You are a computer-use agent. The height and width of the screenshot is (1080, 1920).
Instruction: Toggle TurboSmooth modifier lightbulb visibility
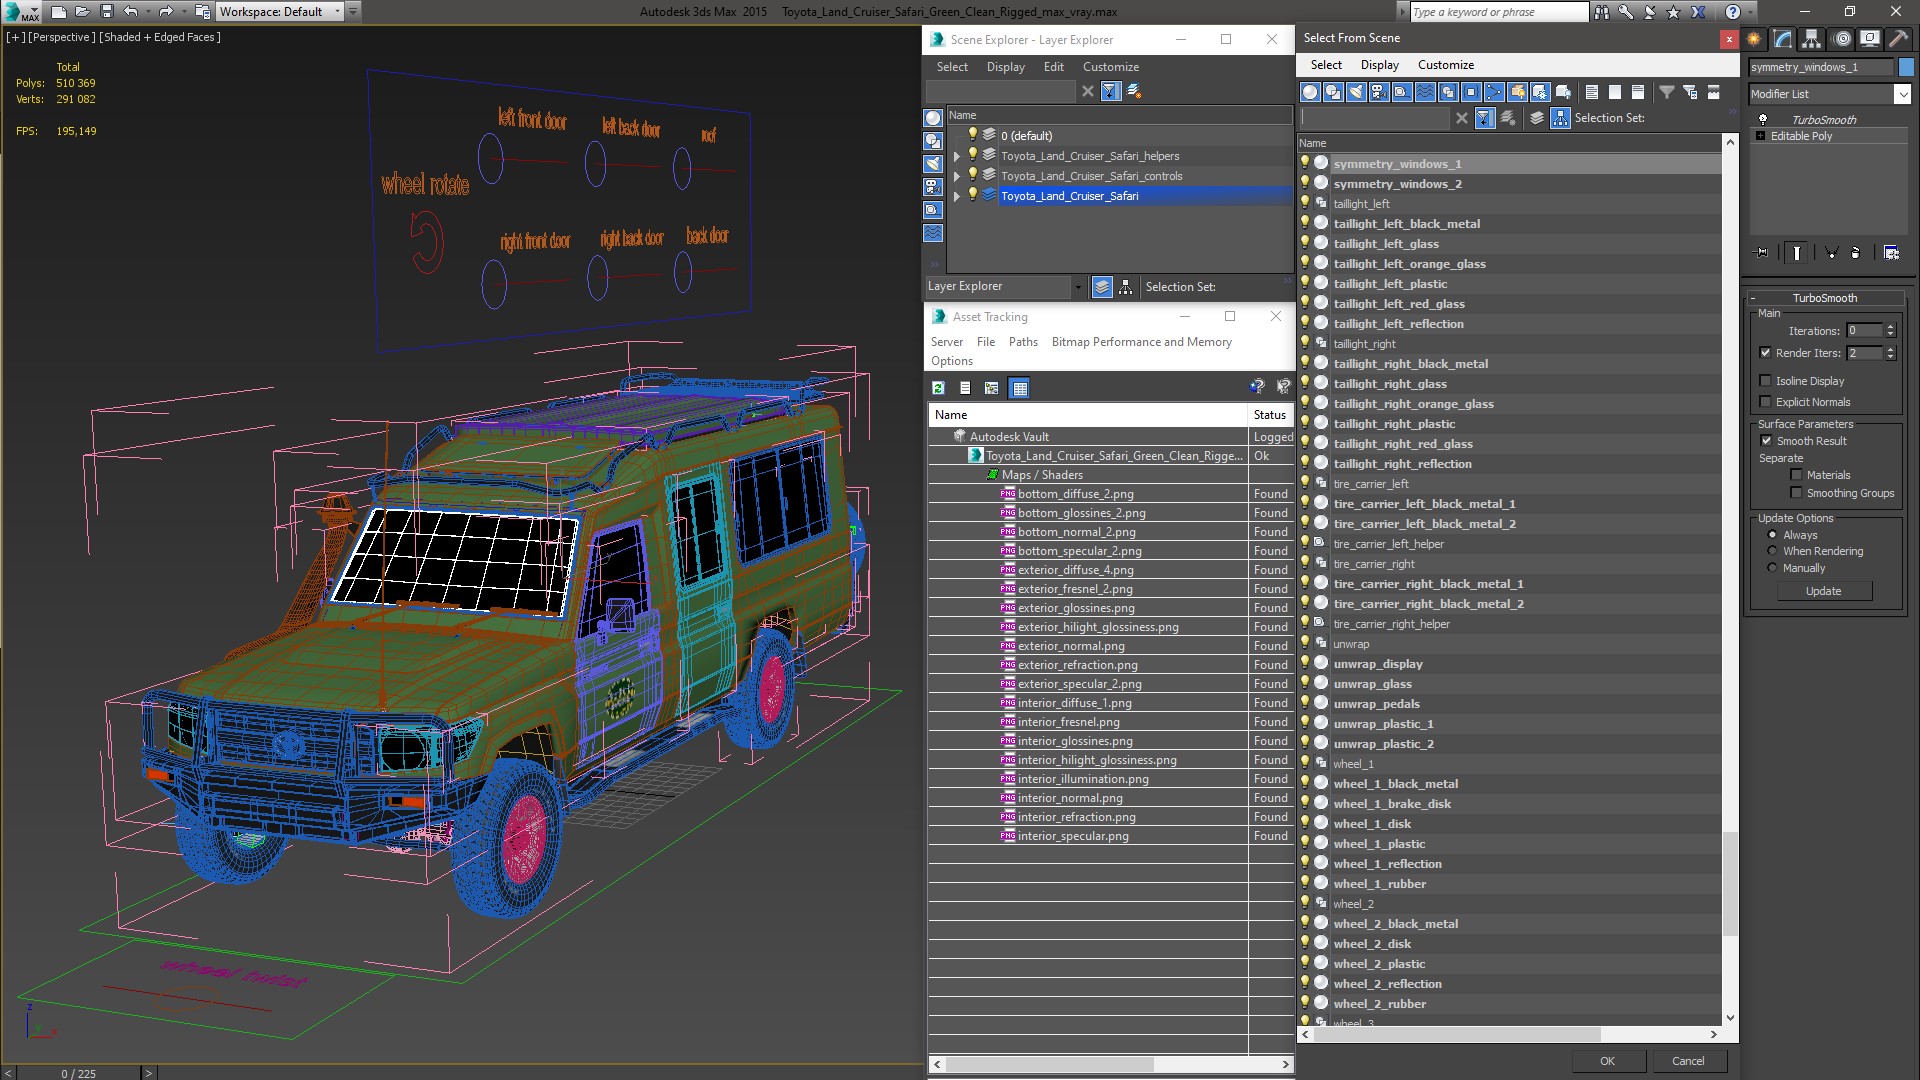(x=1762, y=120)
